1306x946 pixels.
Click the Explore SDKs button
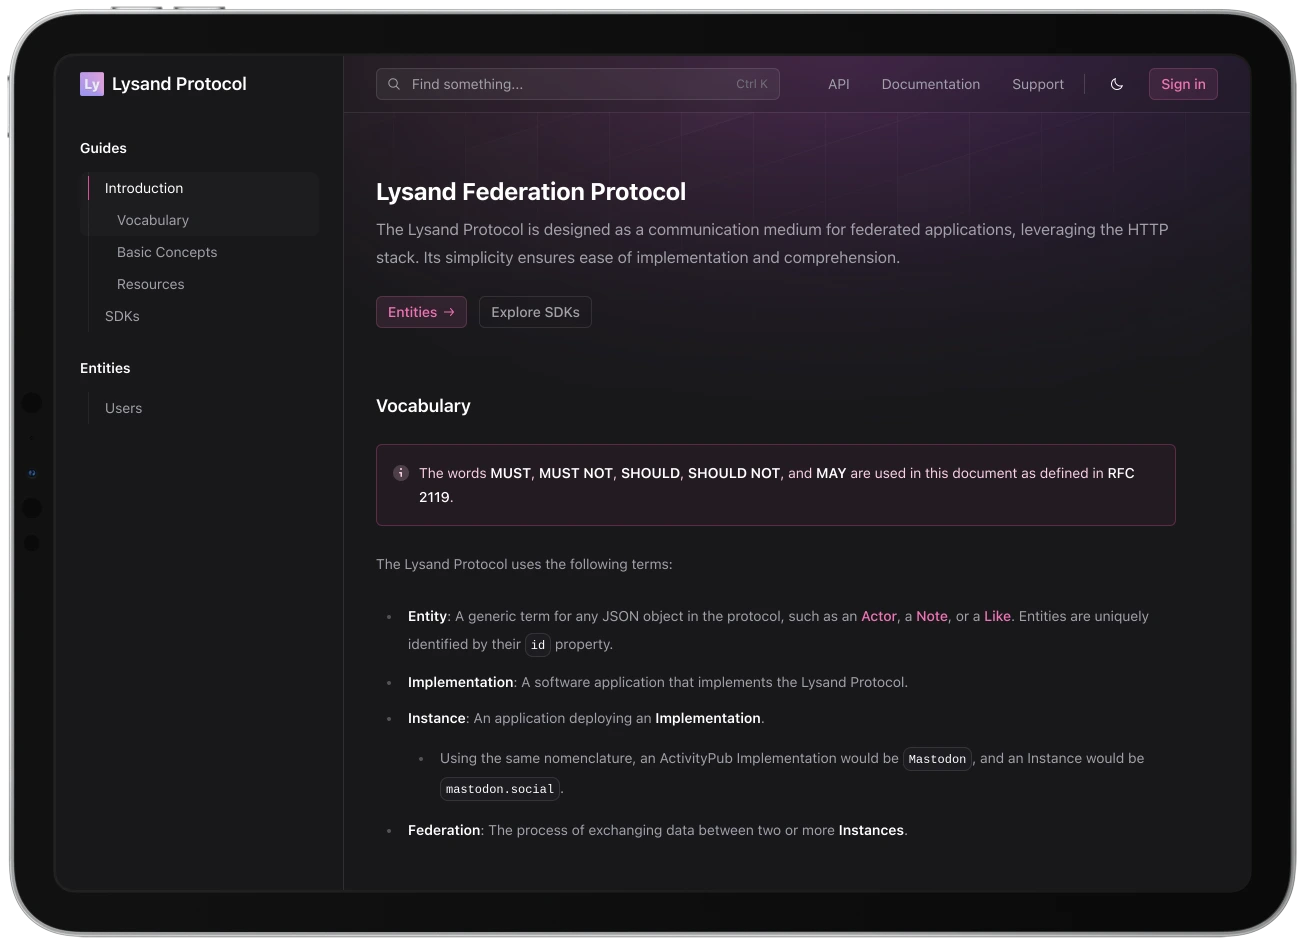coord(535,312)
